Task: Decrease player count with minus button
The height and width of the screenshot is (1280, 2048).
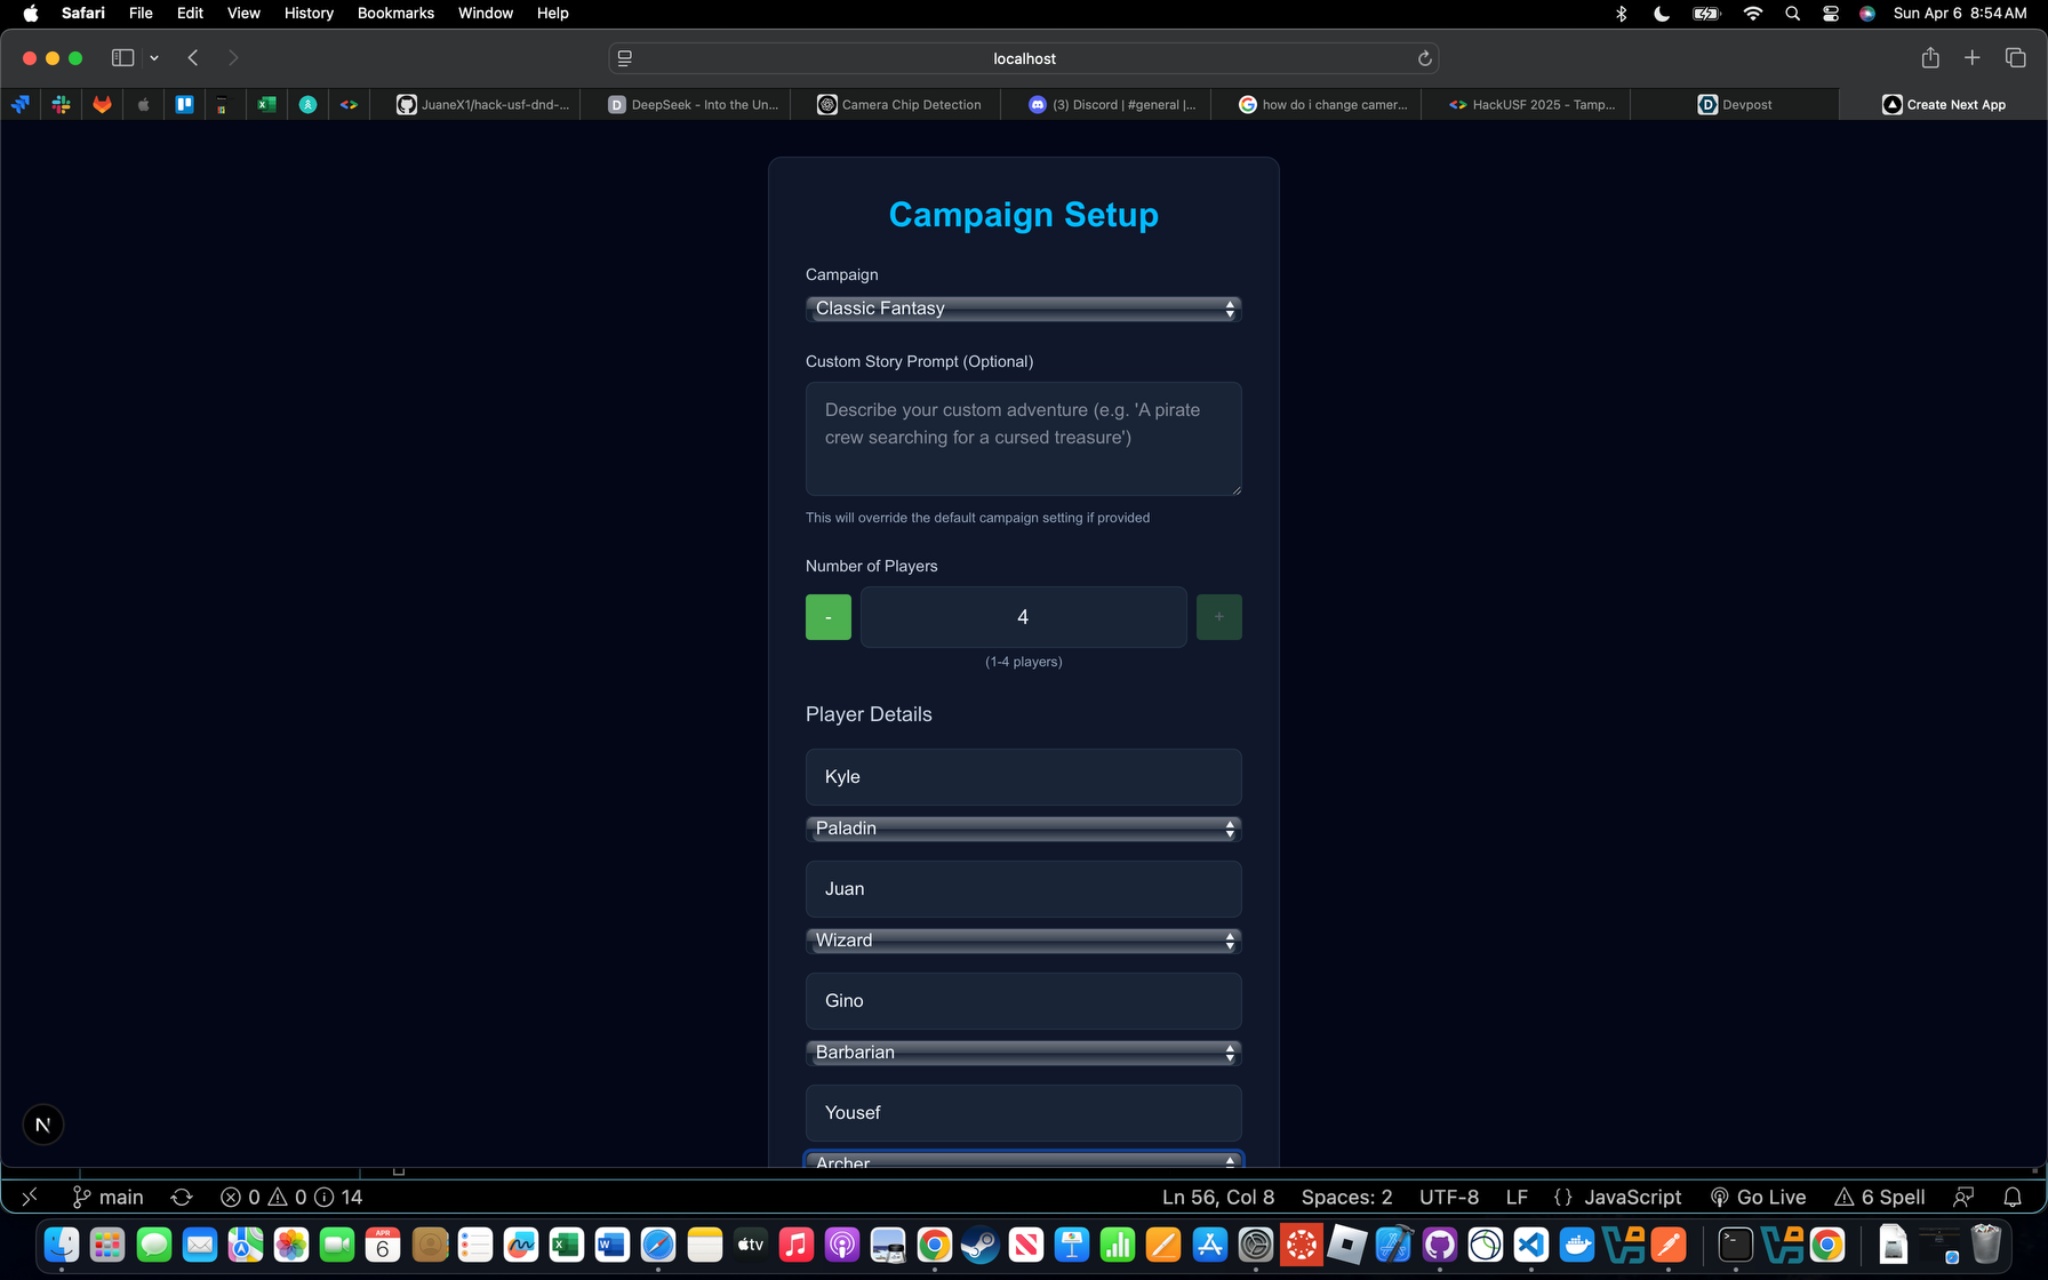Action: (x=828, y=617)
